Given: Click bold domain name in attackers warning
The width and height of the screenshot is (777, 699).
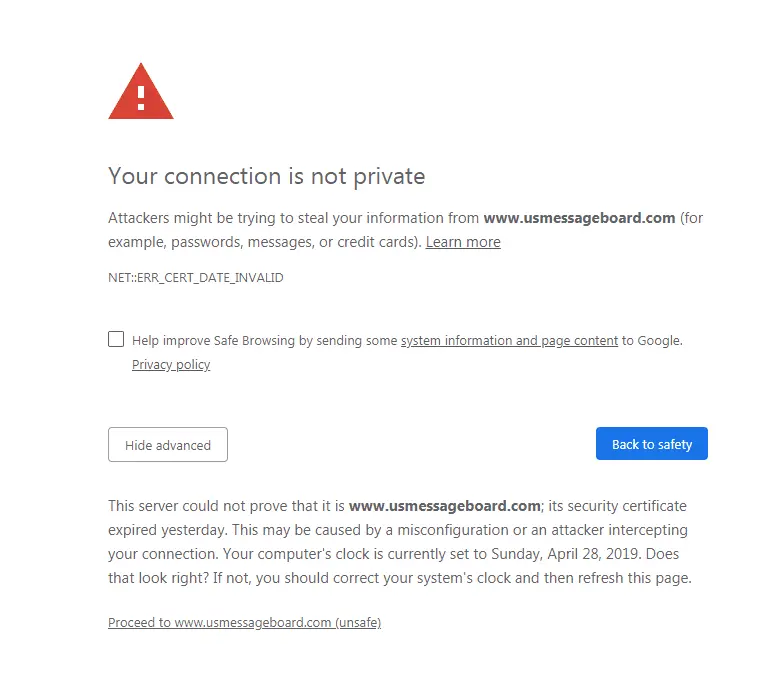Looking at the screenshot, I should tap(579, 218).
